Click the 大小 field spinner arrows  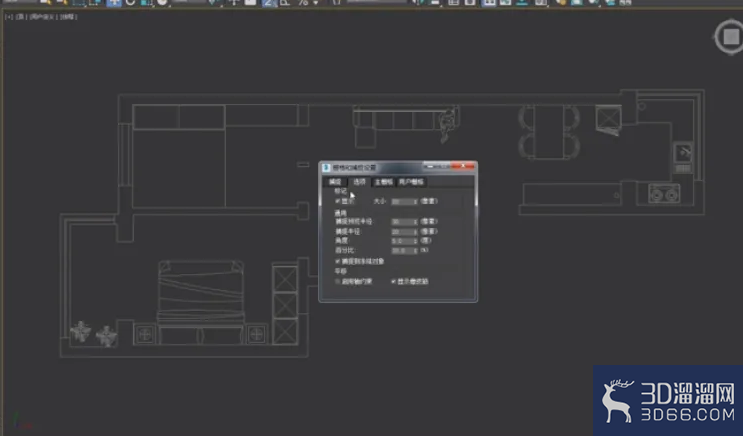pos(416,201)
